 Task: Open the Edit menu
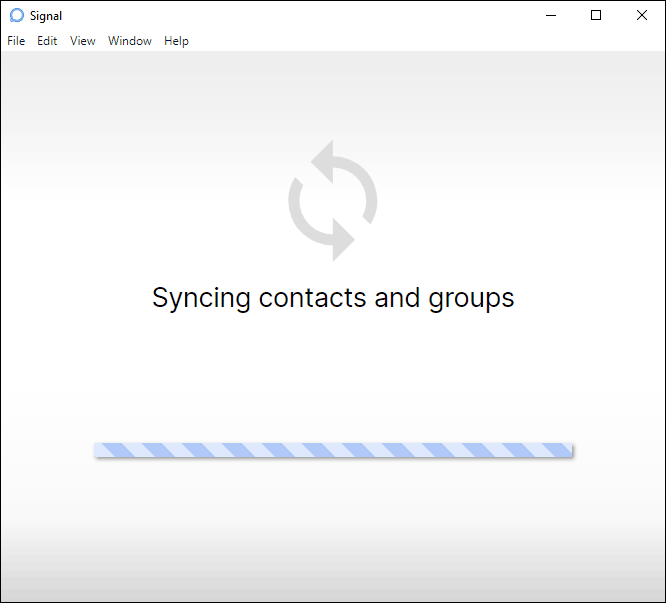(47, 41)
